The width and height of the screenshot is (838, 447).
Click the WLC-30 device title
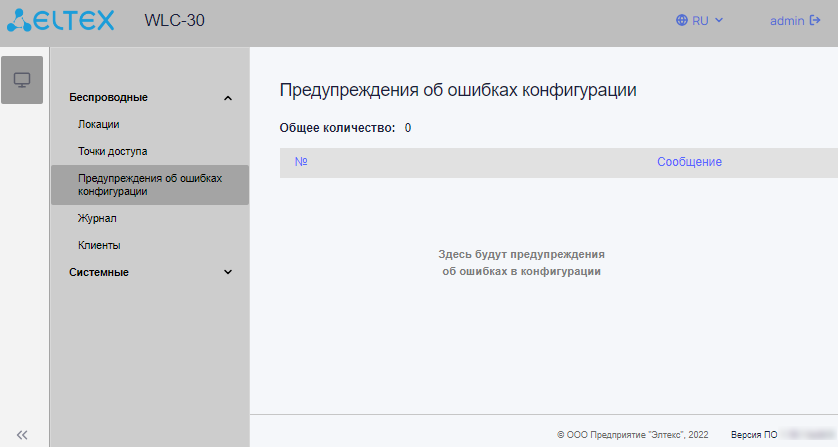click(x=174, y=20)
